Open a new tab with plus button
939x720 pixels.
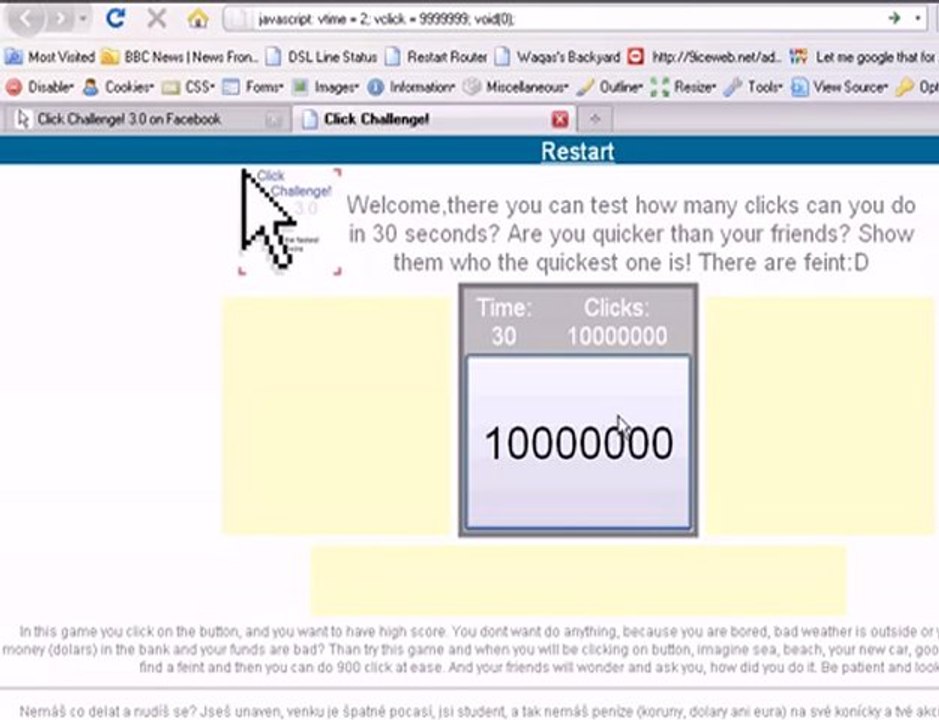point(595,119)
